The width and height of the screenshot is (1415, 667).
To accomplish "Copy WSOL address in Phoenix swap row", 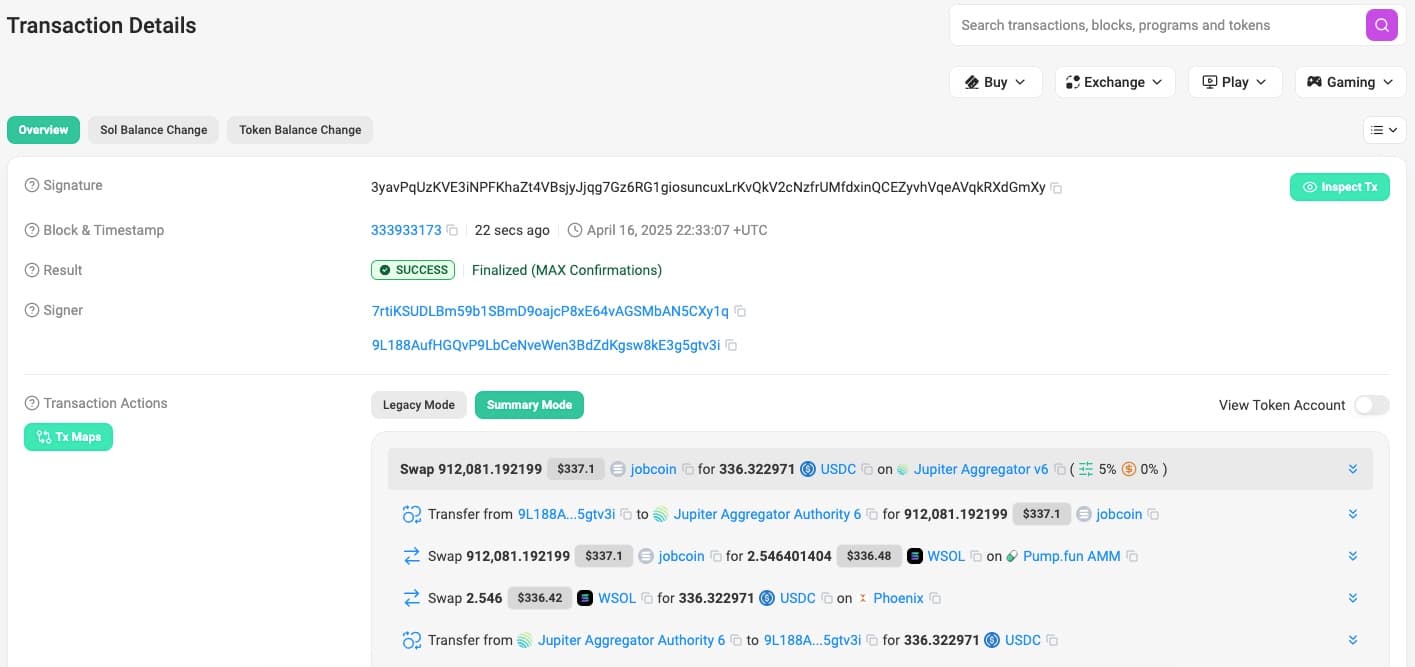I will [647, 598].
